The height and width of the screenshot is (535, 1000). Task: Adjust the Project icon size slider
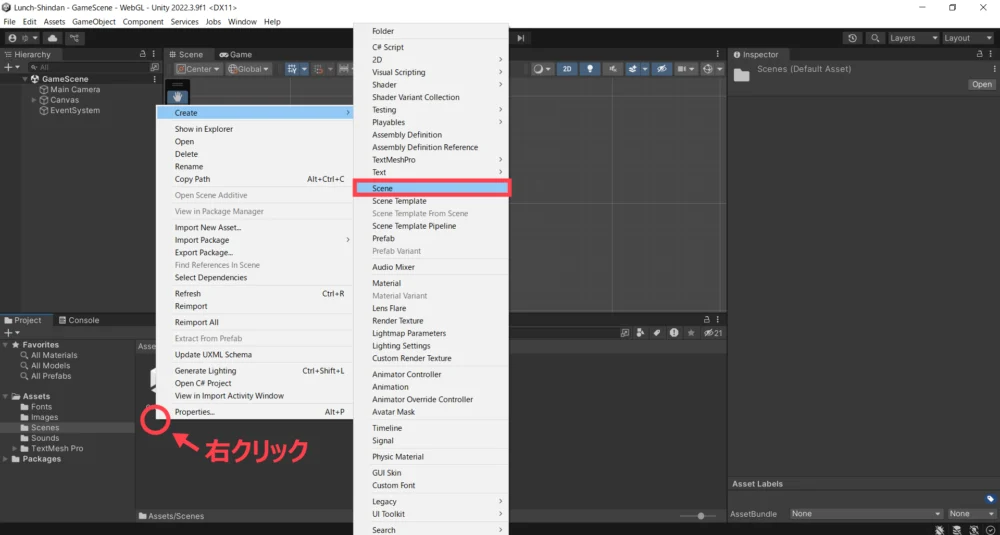pos(700,516)
